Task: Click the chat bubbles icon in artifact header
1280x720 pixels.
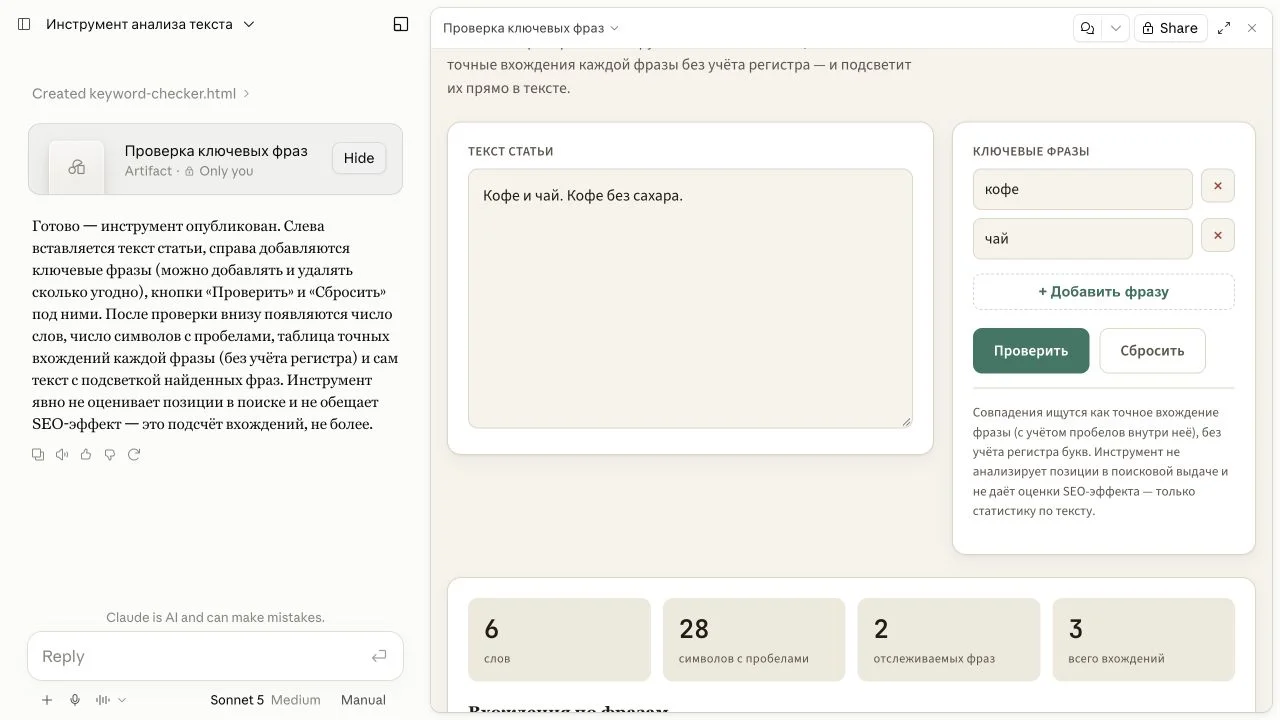Action: pyautogui.click(x=1087, y=28)
